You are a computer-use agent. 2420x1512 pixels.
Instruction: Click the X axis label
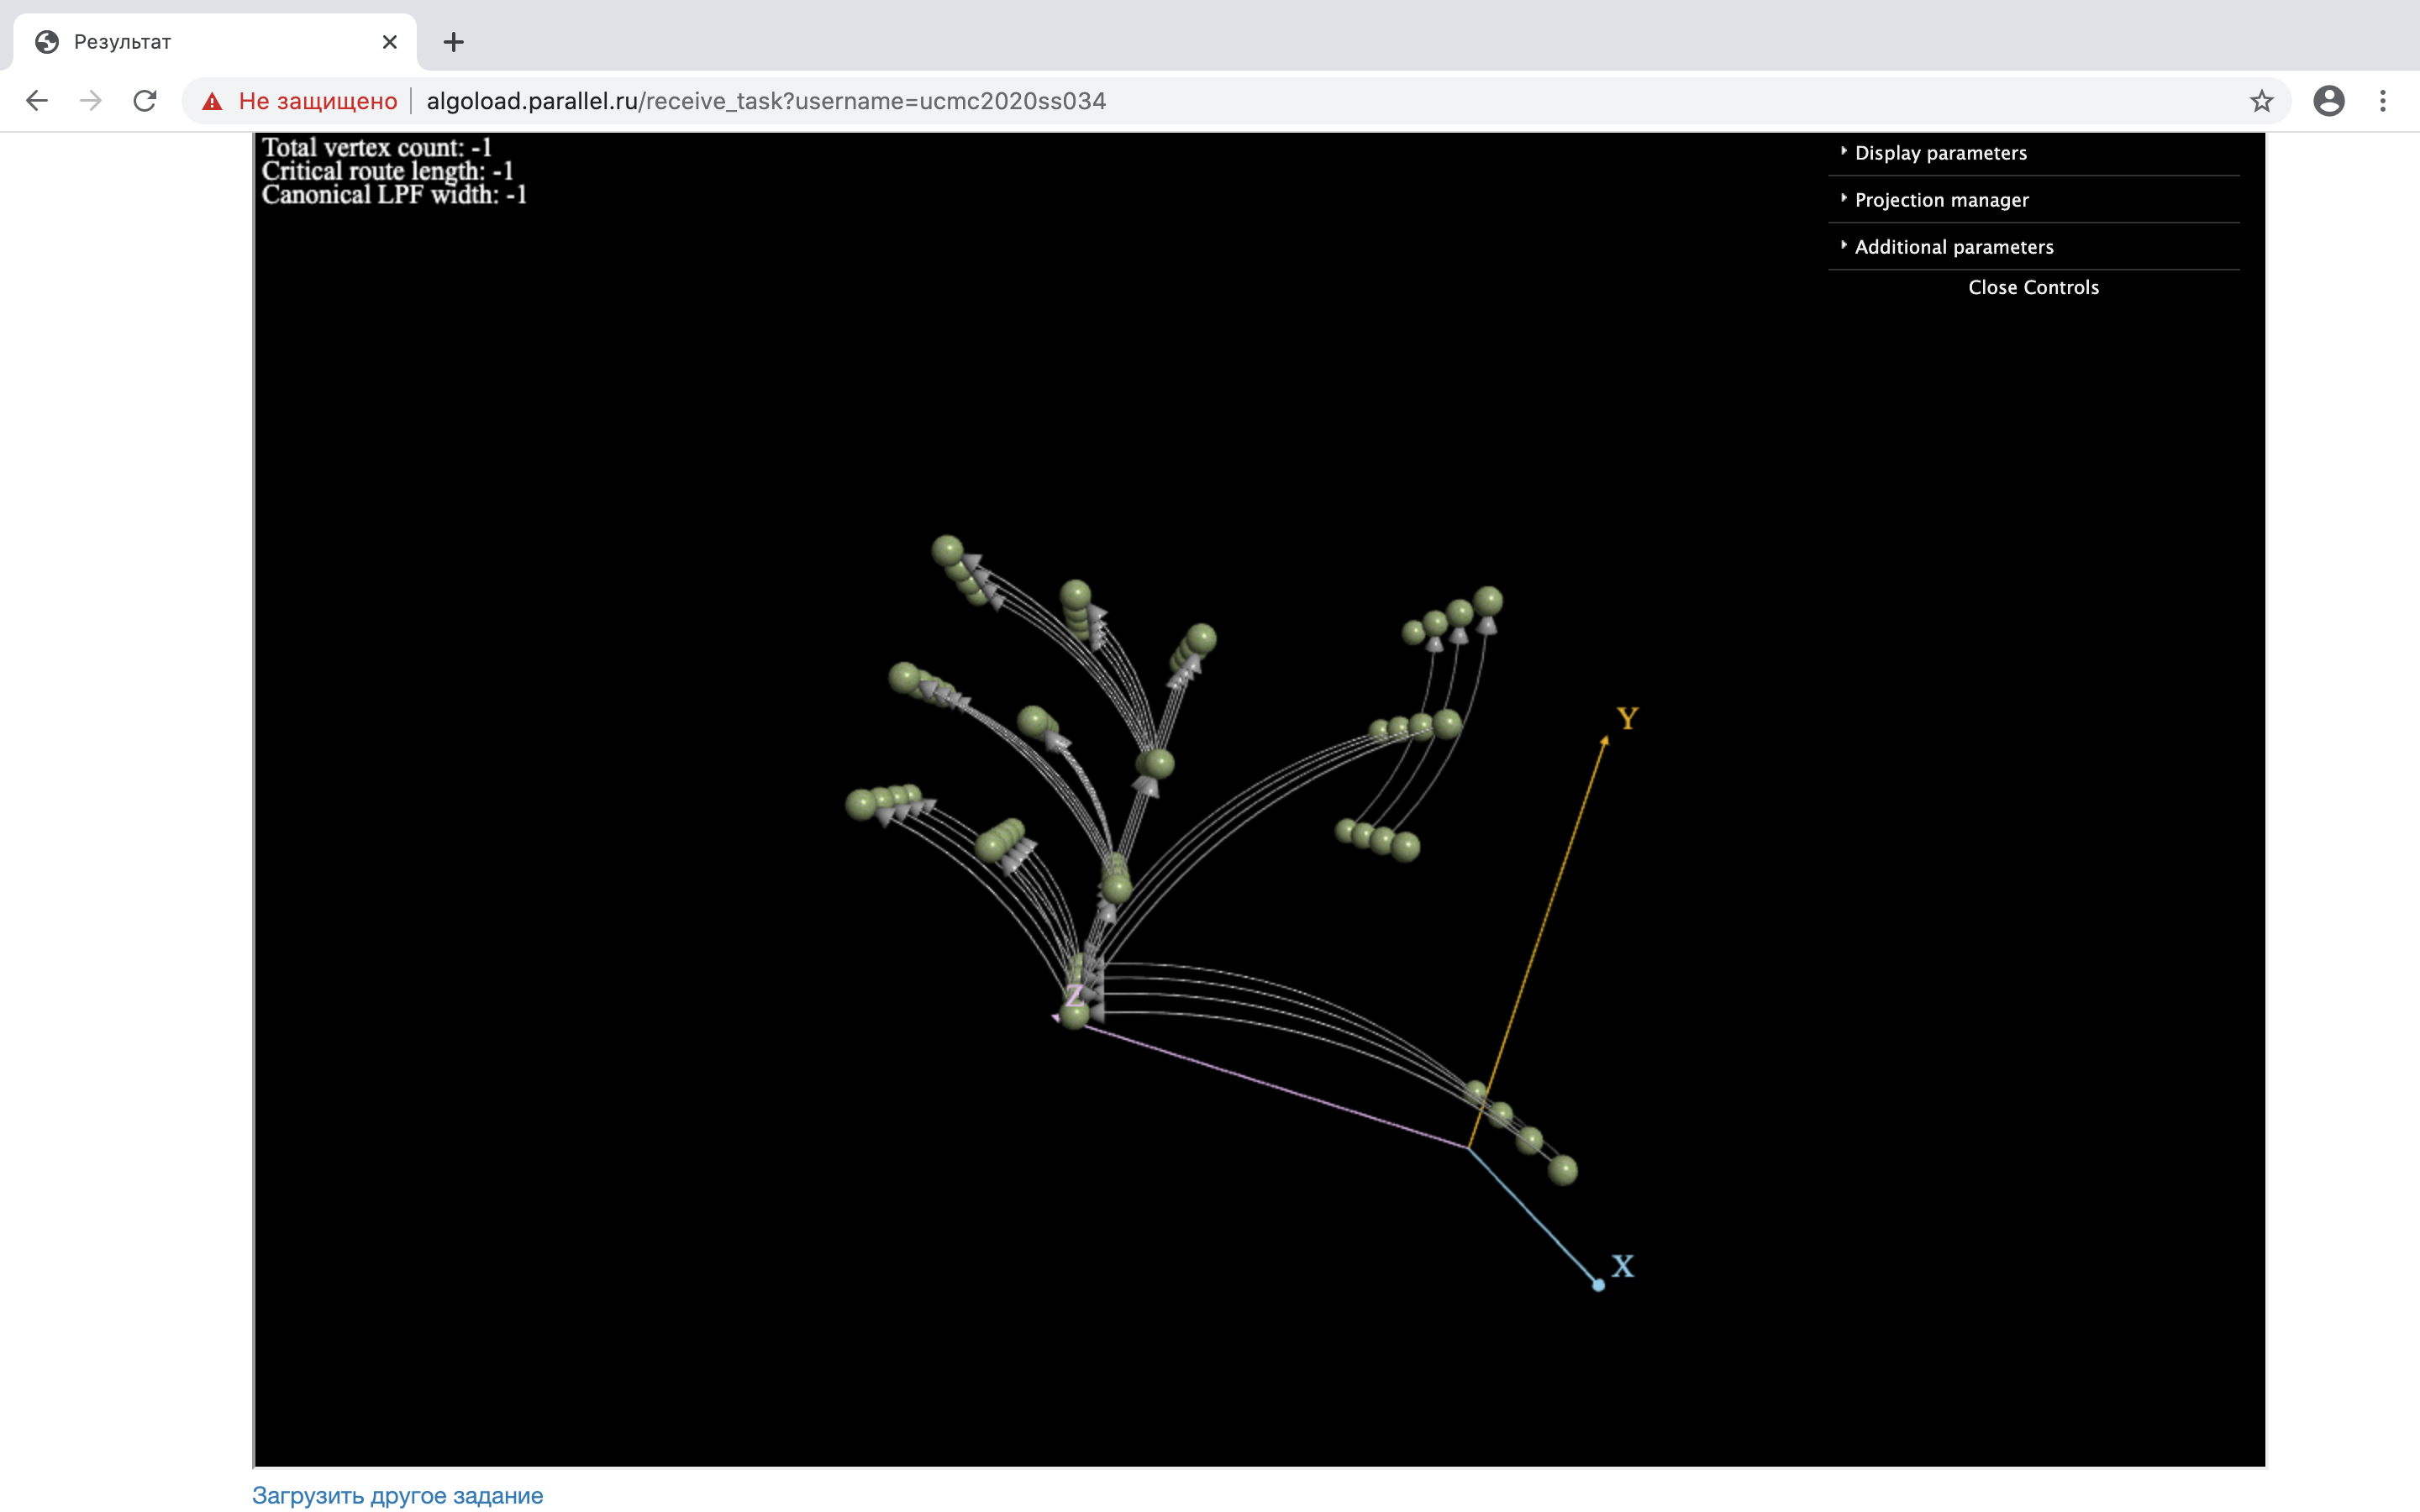click(1623, 1266)
